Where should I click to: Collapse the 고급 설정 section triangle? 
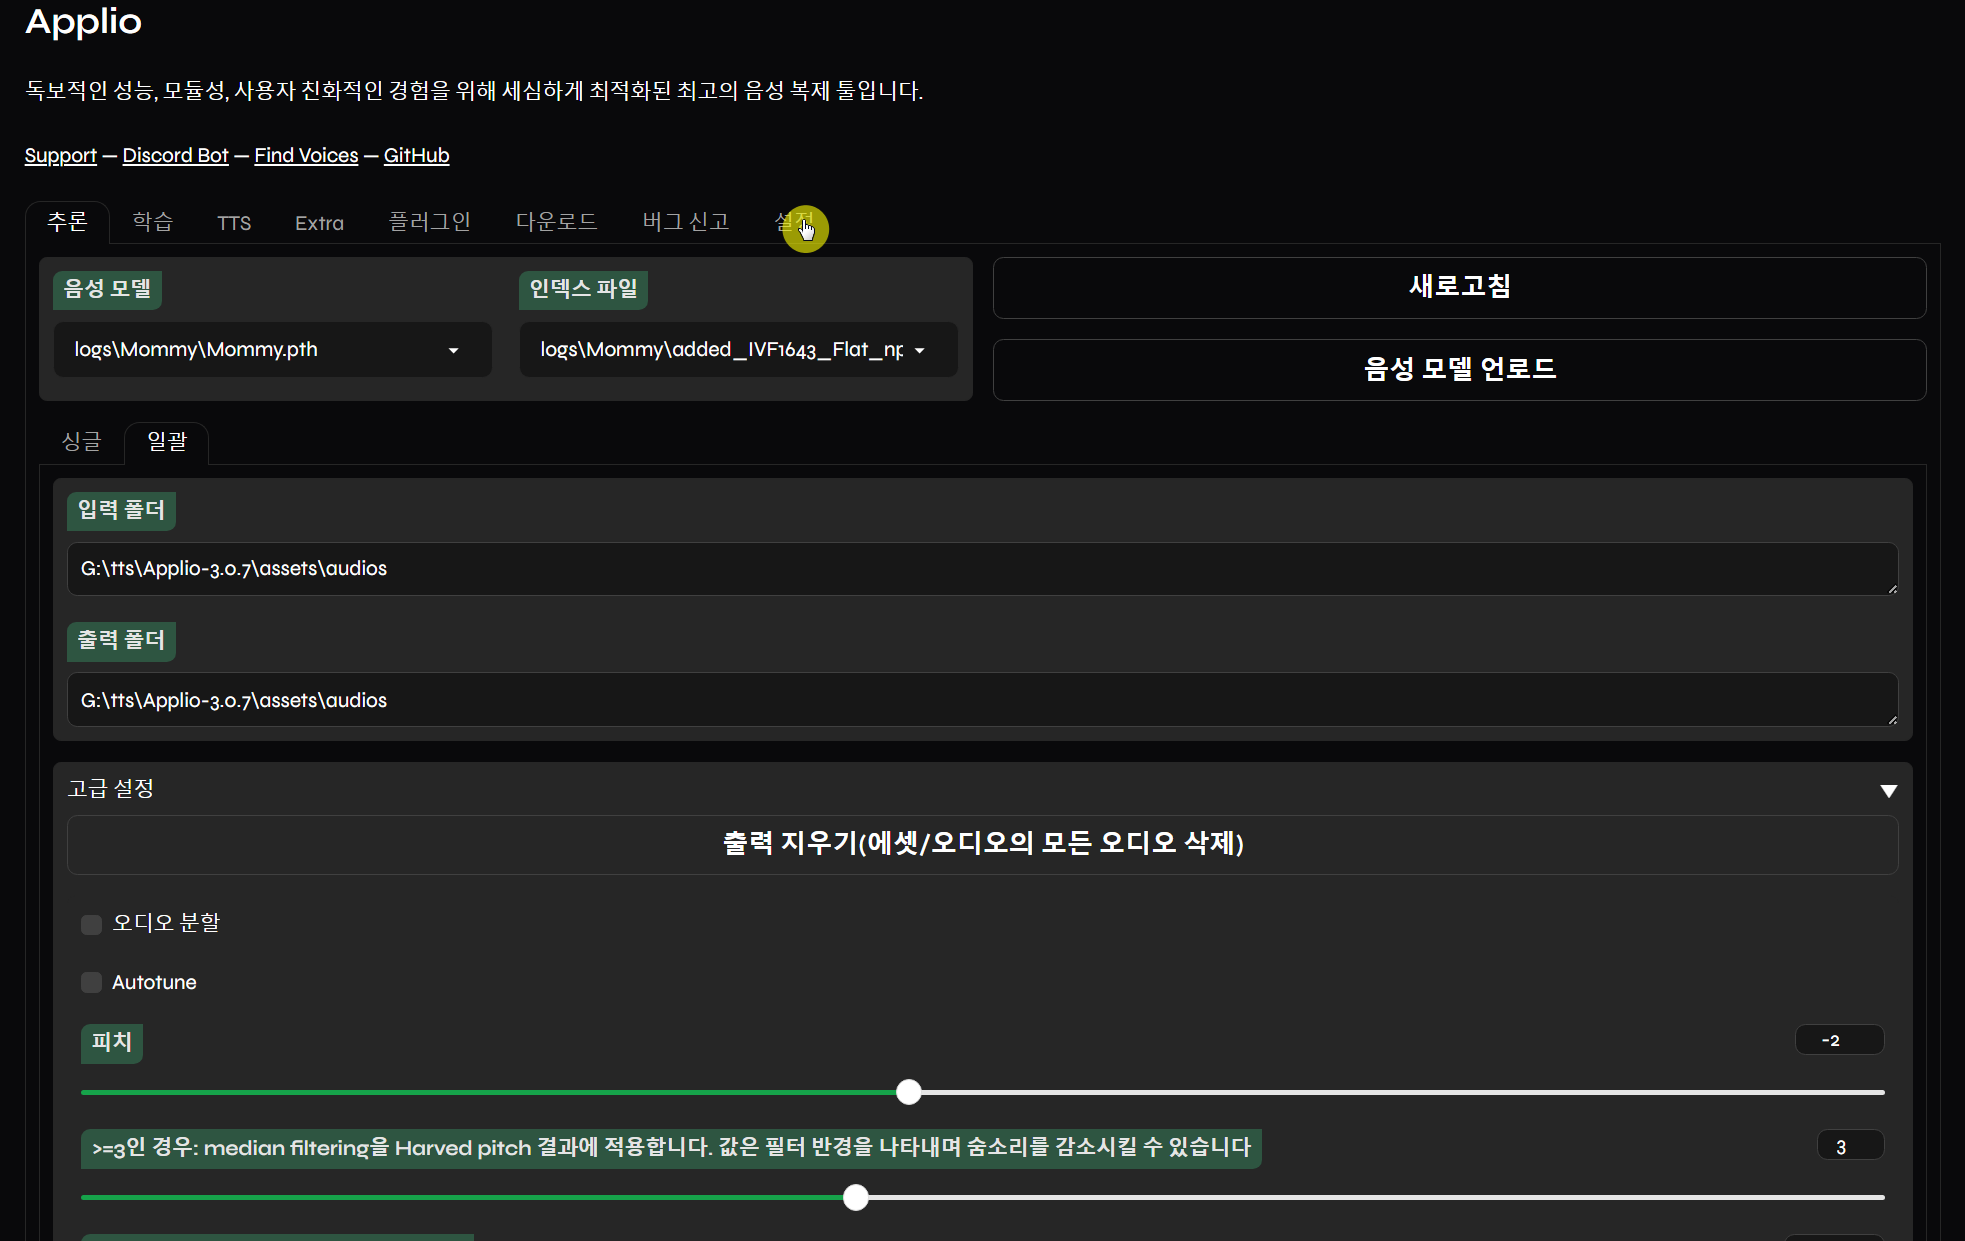1888,791
